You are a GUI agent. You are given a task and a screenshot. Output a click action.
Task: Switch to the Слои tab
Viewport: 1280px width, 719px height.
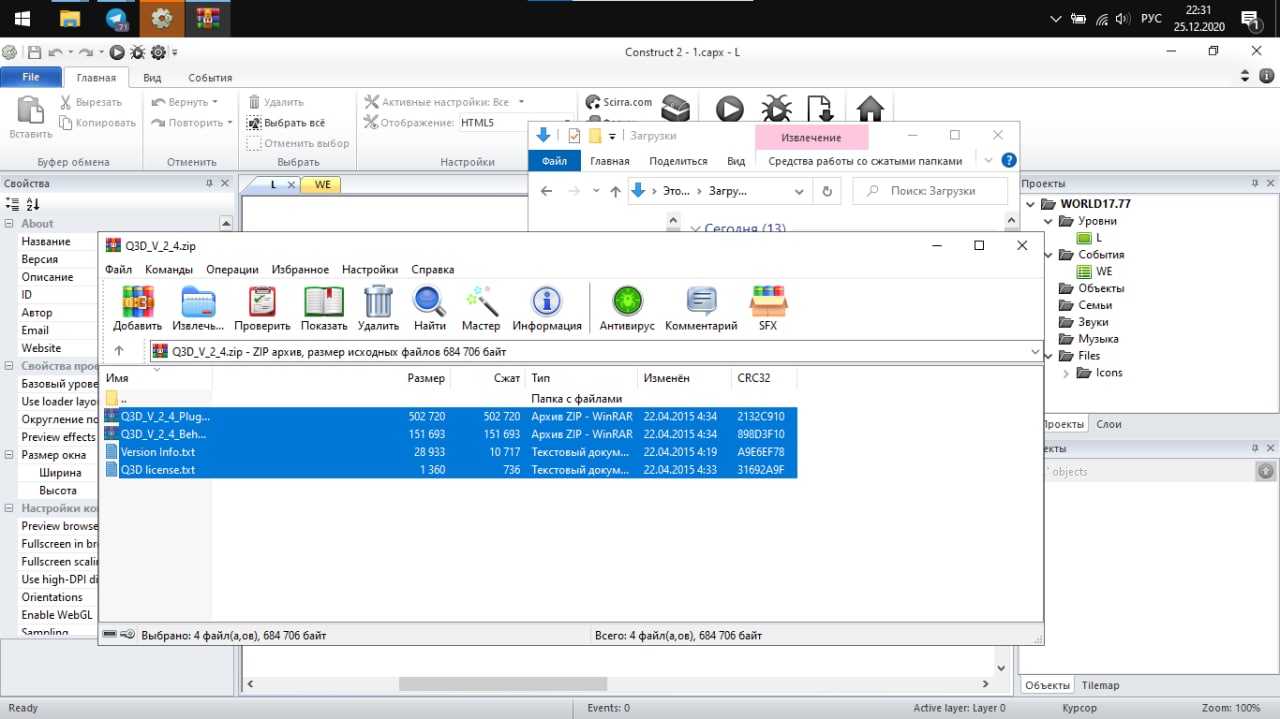[x=1109, y=424]
